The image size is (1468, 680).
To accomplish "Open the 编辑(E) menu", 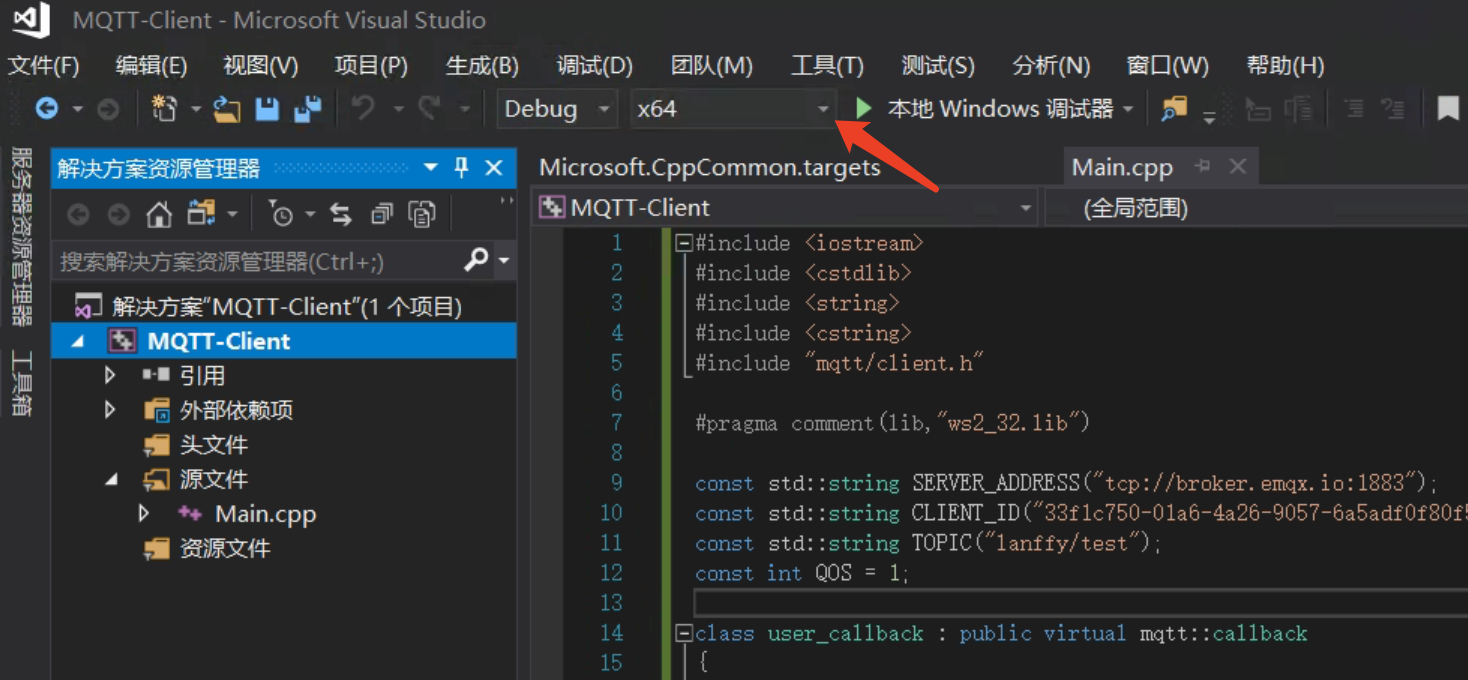I will pyautogui.click(x=152, y=66).
